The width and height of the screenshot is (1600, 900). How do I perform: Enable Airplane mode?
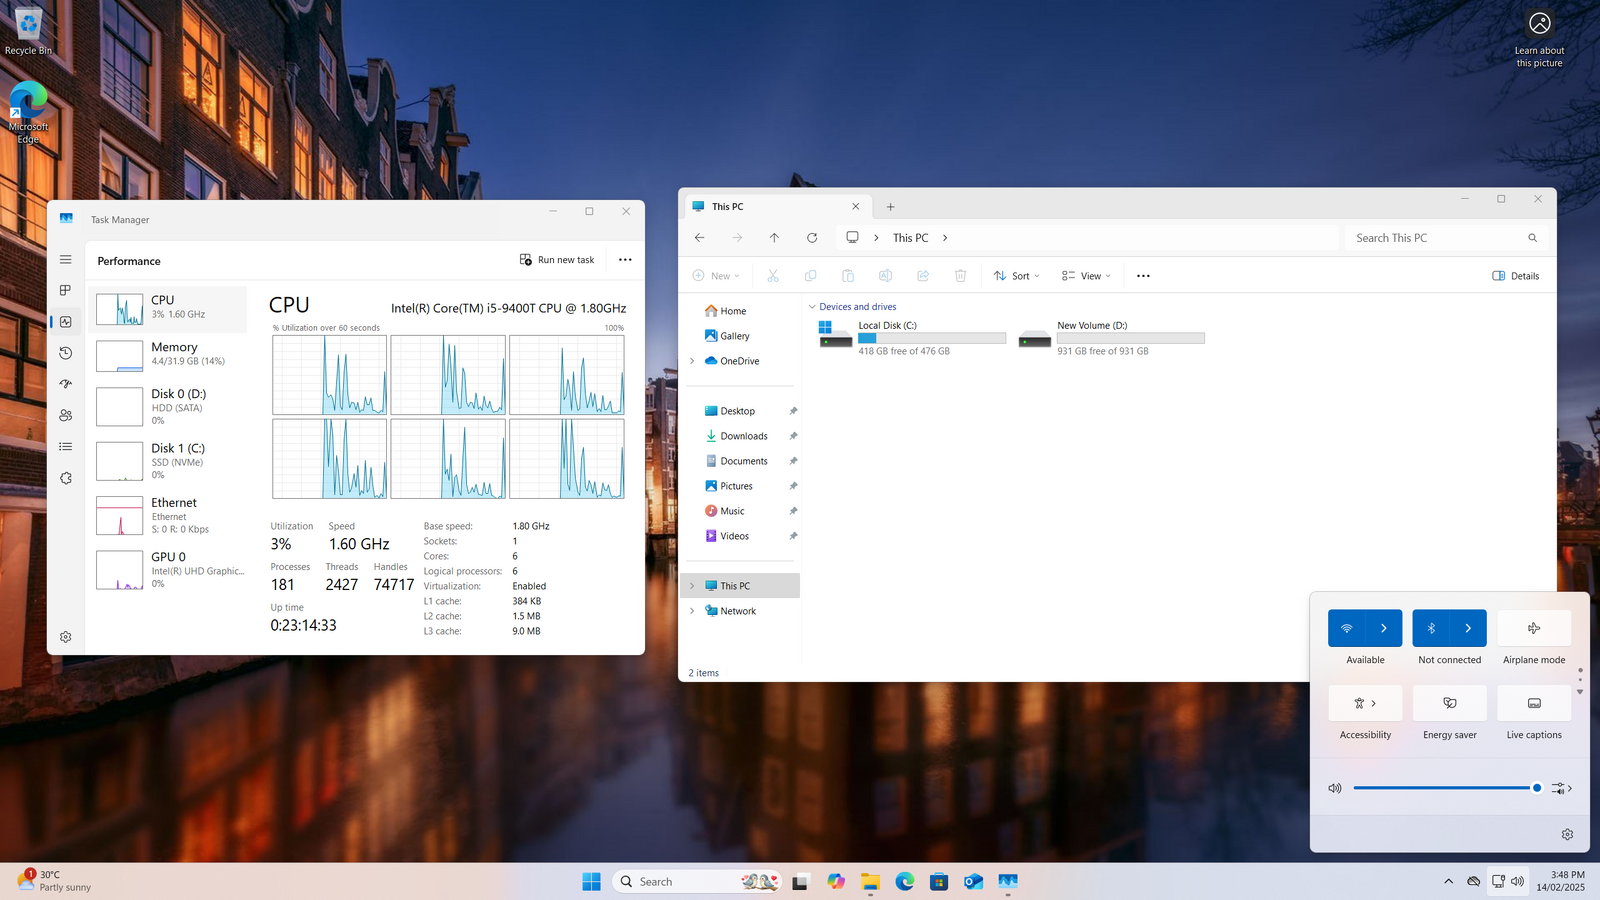tap(1534, 628)
